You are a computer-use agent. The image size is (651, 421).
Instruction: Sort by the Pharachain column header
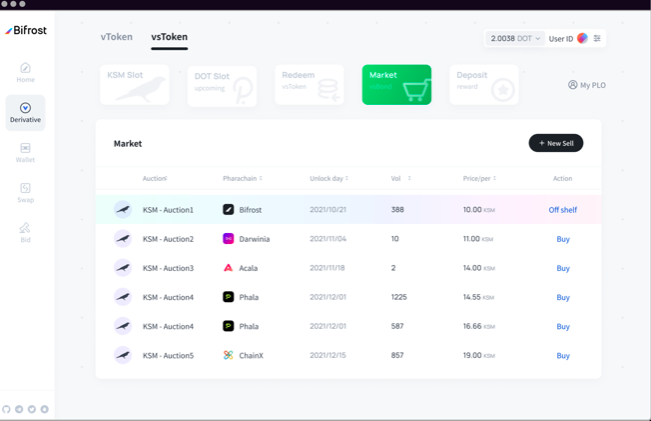click(242, 178)
